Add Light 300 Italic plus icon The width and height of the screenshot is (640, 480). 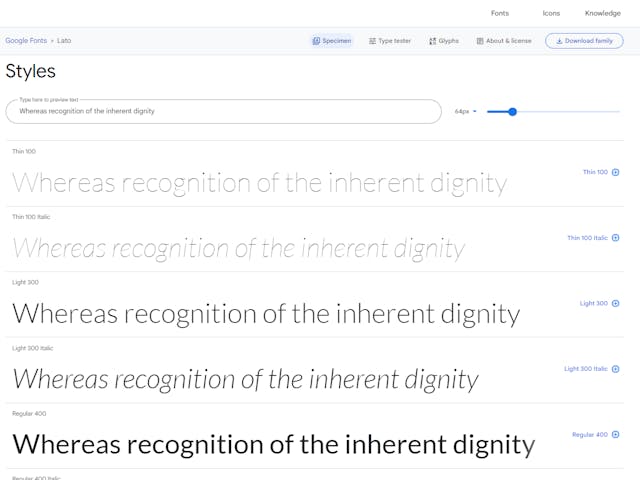click(x=616, y=369)
